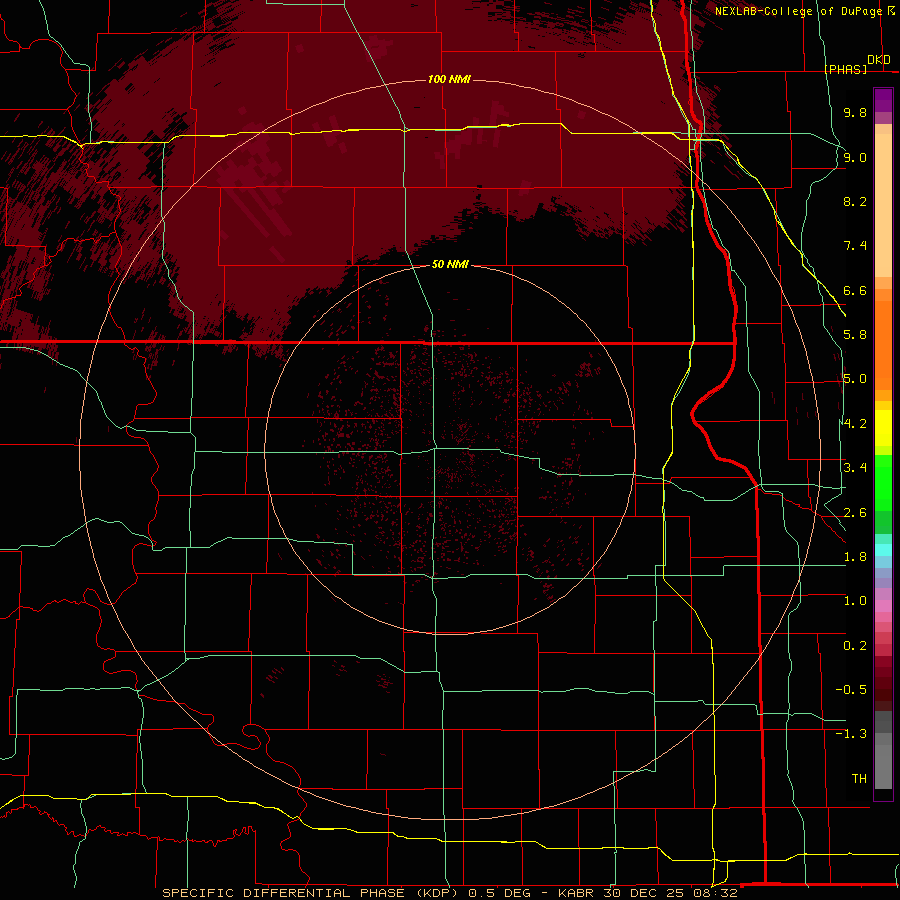The height and width of the screenshot is (900, 900).
Task: Click the gray swatch beside TH label
Action: (883, 767)
